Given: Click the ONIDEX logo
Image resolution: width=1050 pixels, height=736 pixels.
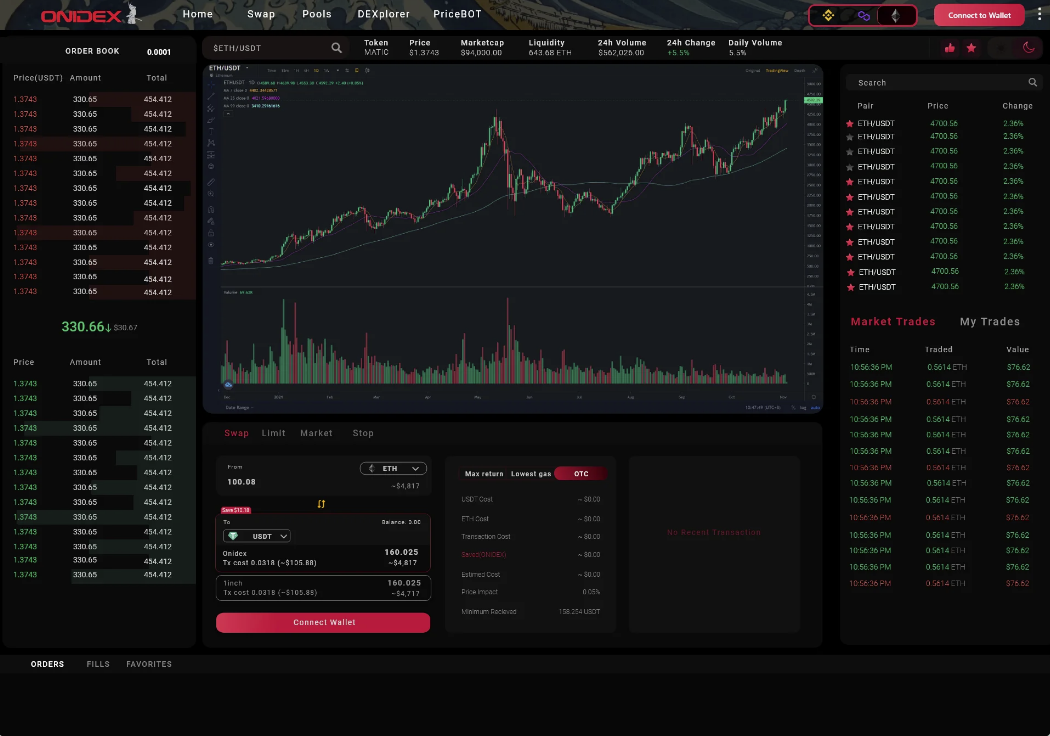Looking at the screenshot, I should tap(91, 15).
